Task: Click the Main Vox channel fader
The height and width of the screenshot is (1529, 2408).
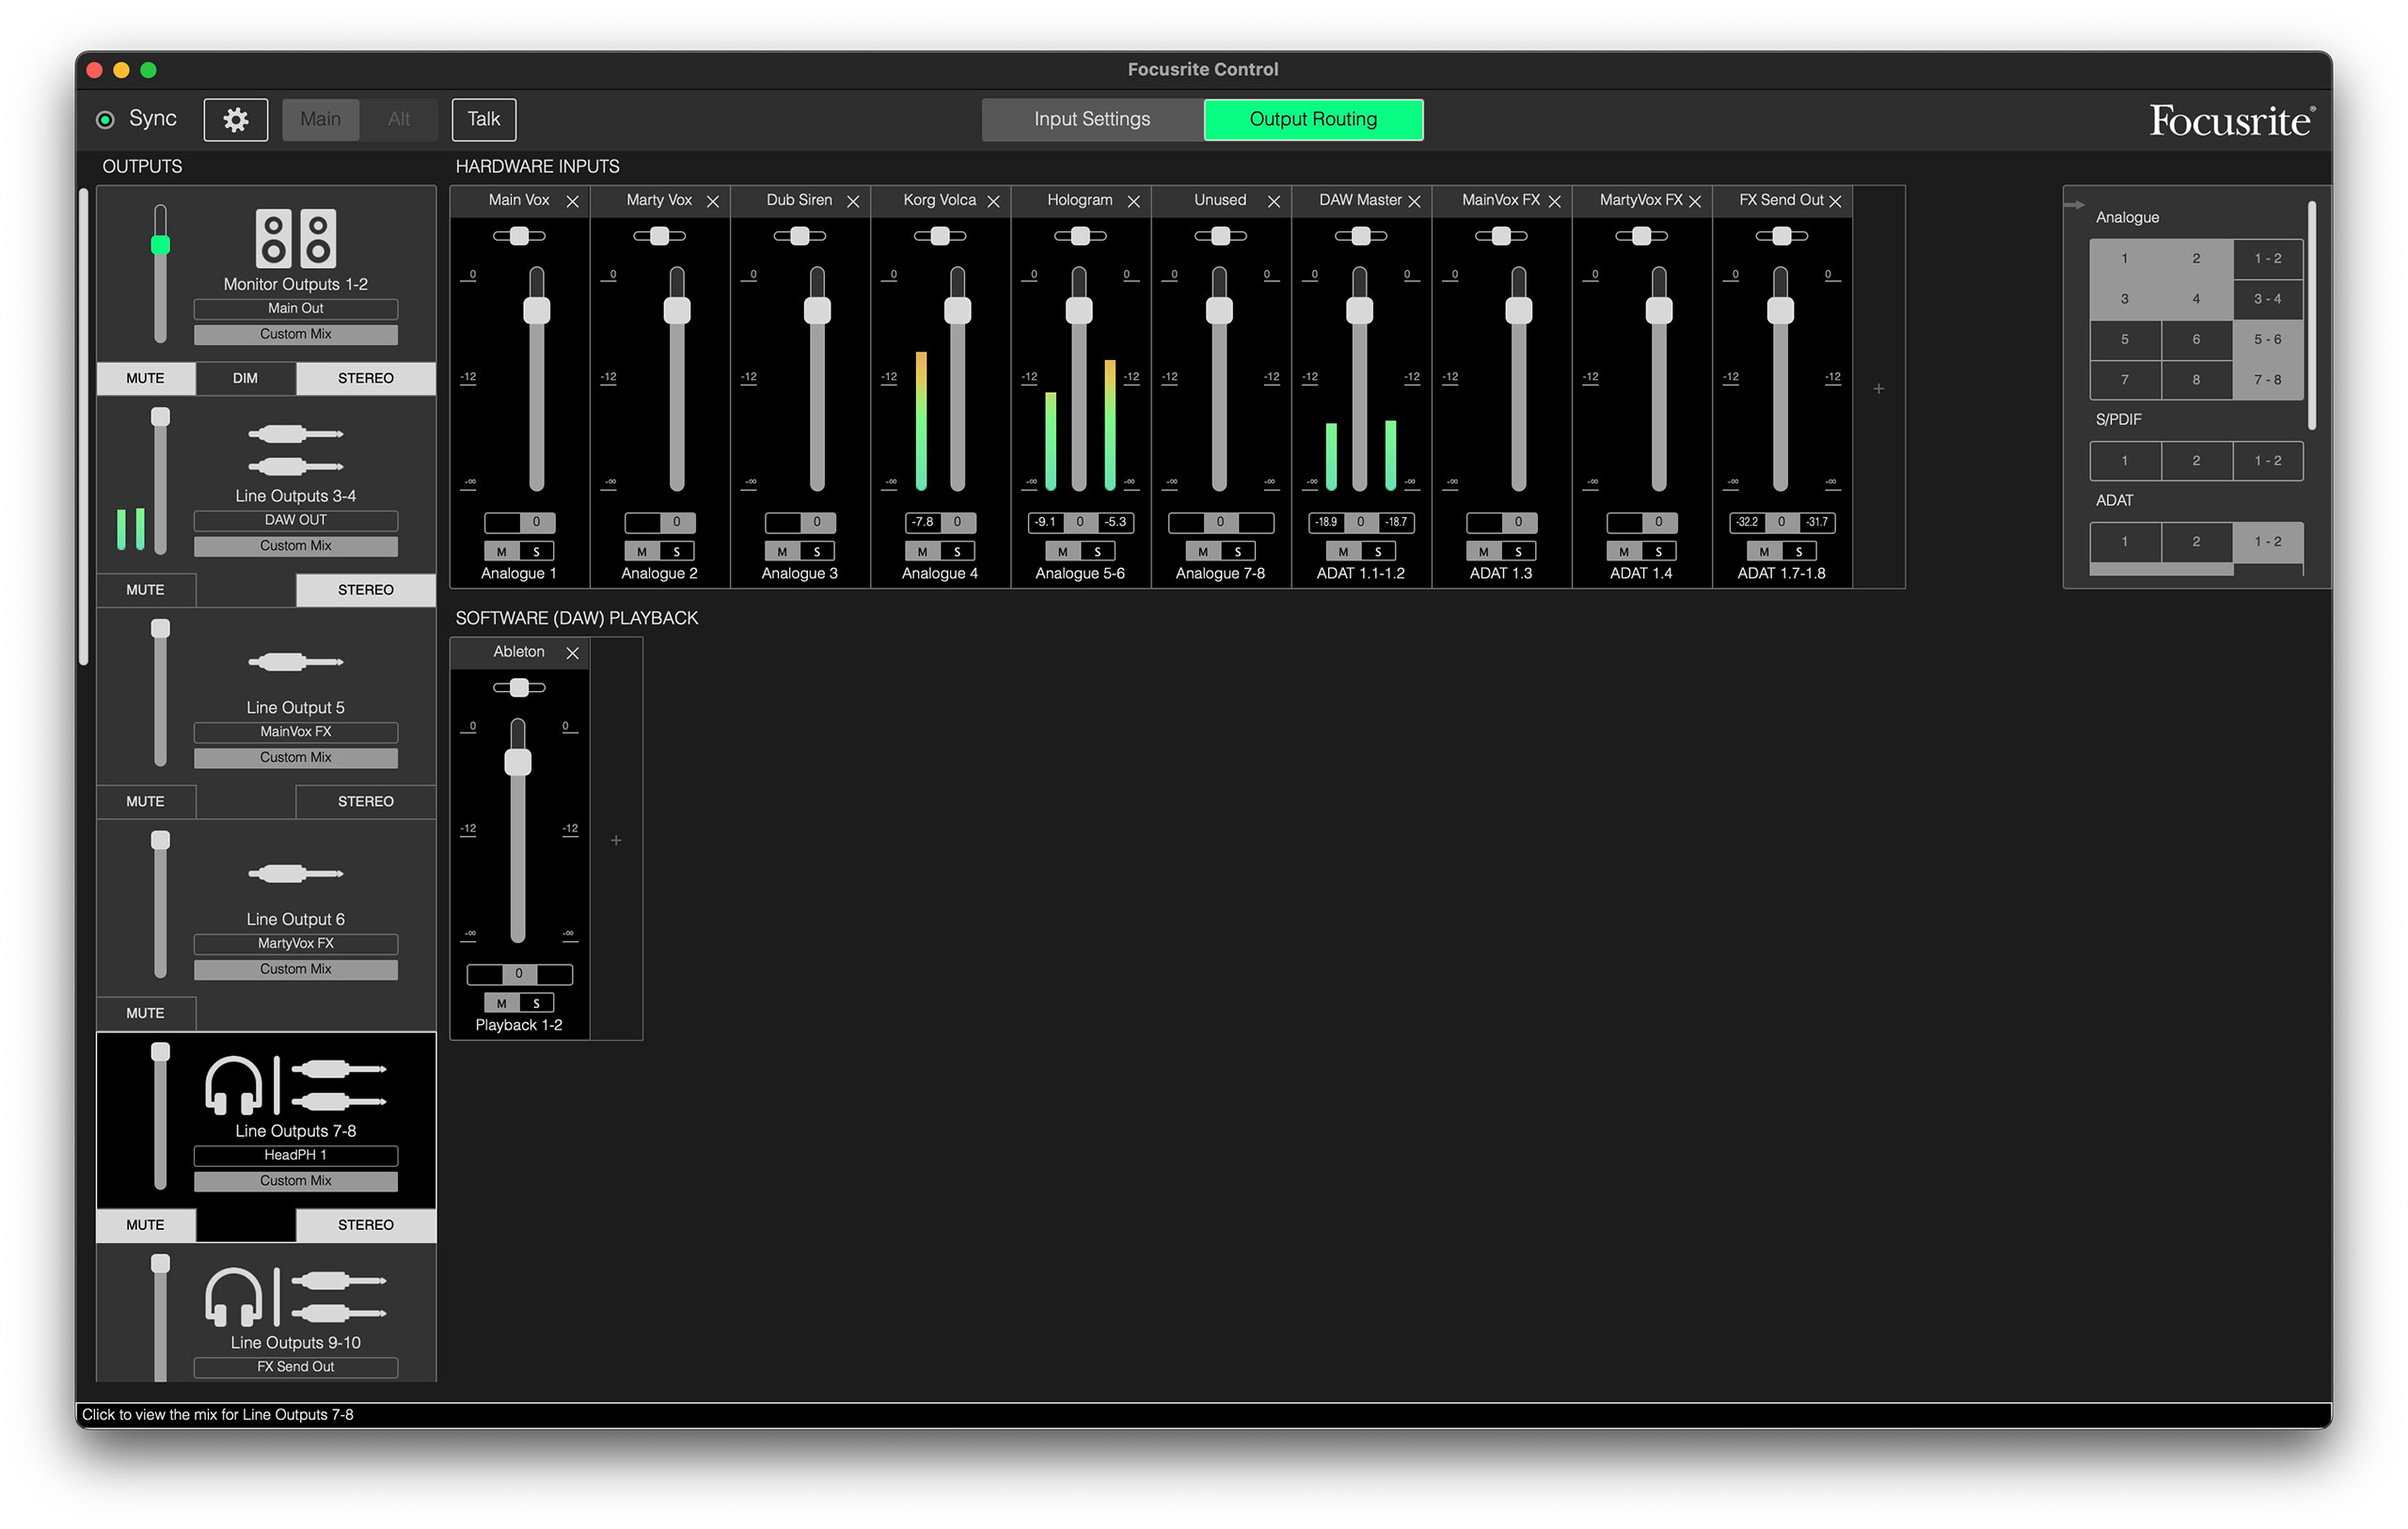Action: (x=537, y=309)
